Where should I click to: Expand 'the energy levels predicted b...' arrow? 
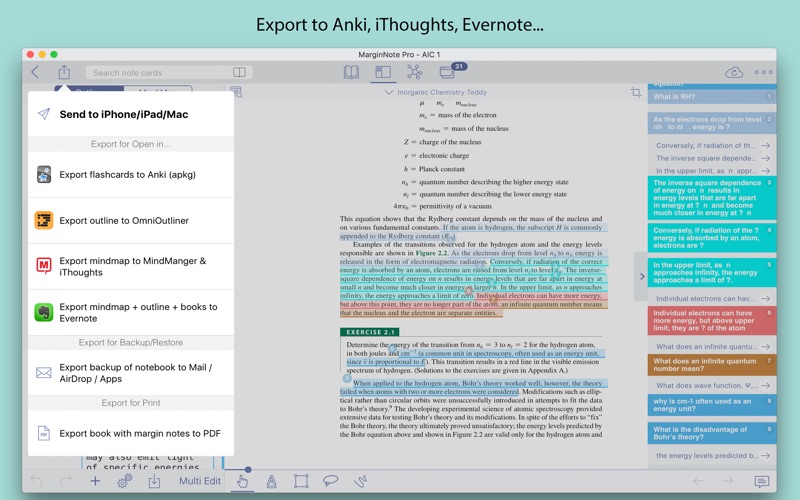point(765,456)
